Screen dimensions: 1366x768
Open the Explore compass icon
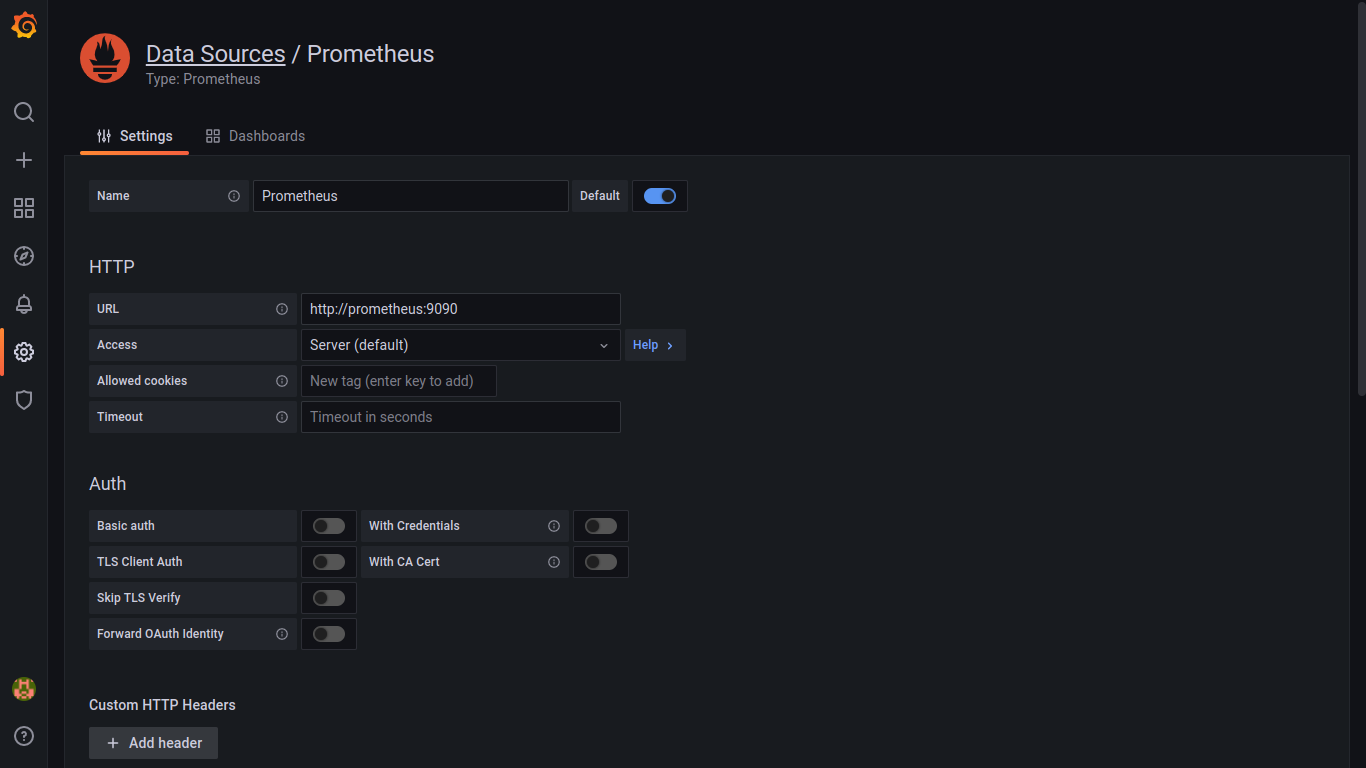[x=24, y=256]
